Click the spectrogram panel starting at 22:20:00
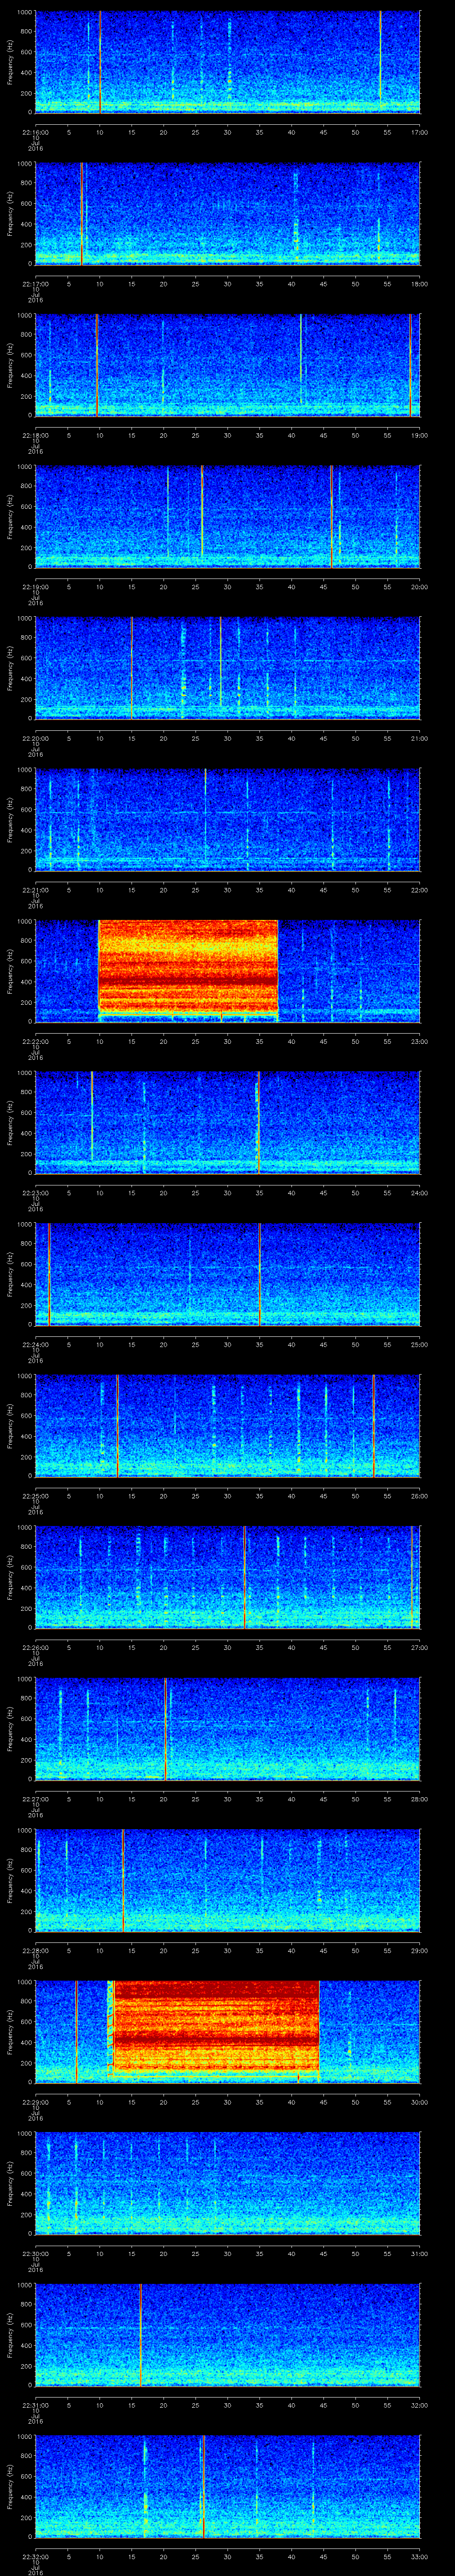This screenshot has height=2576, width=455. coord(228,668)
